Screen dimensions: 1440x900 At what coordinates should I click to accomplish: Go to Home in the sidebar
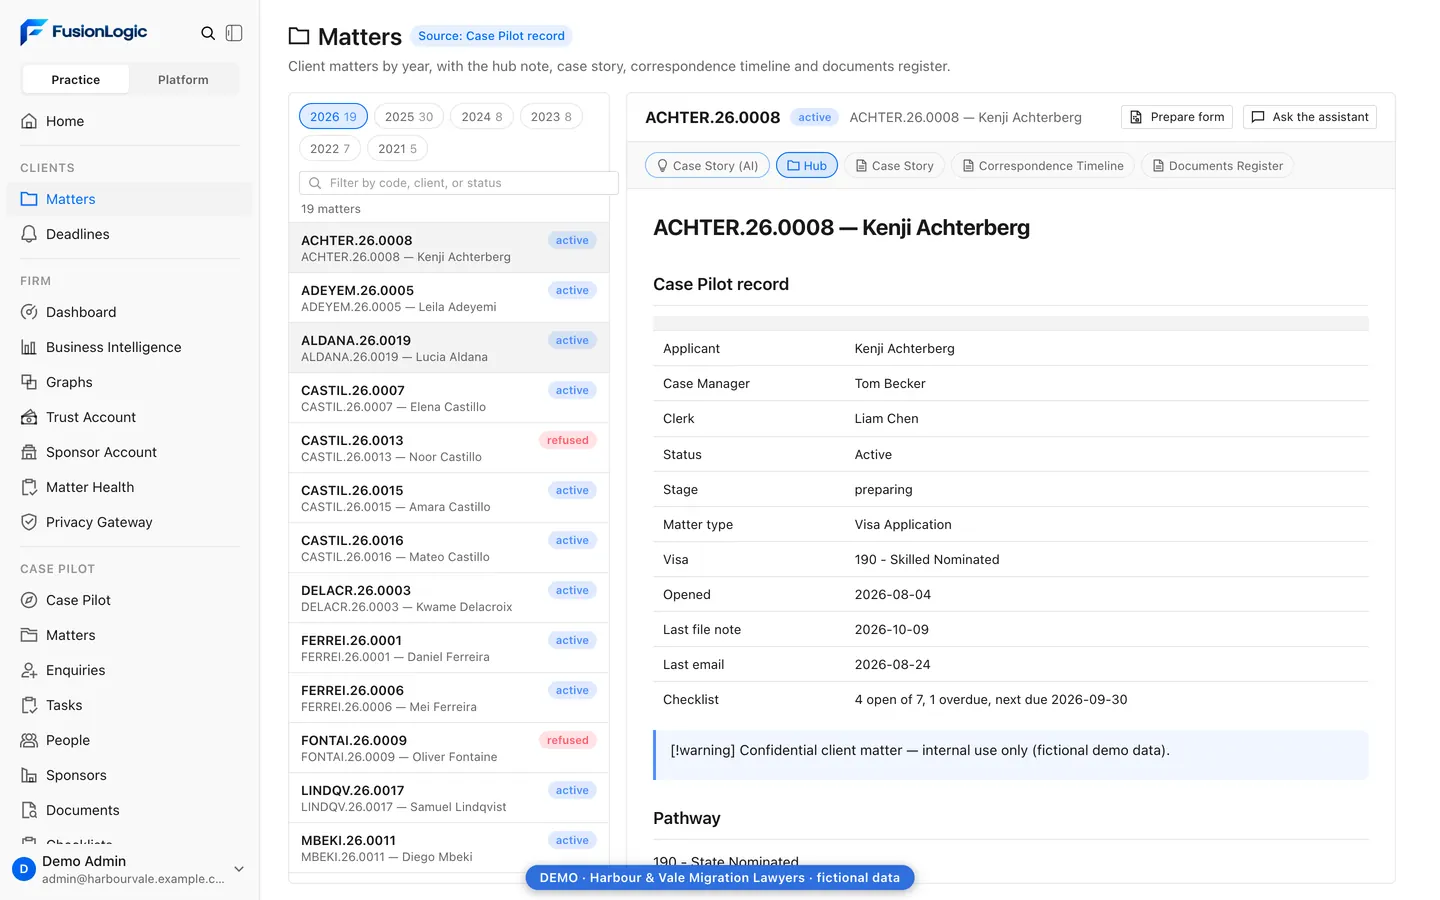tap(130, 121)
